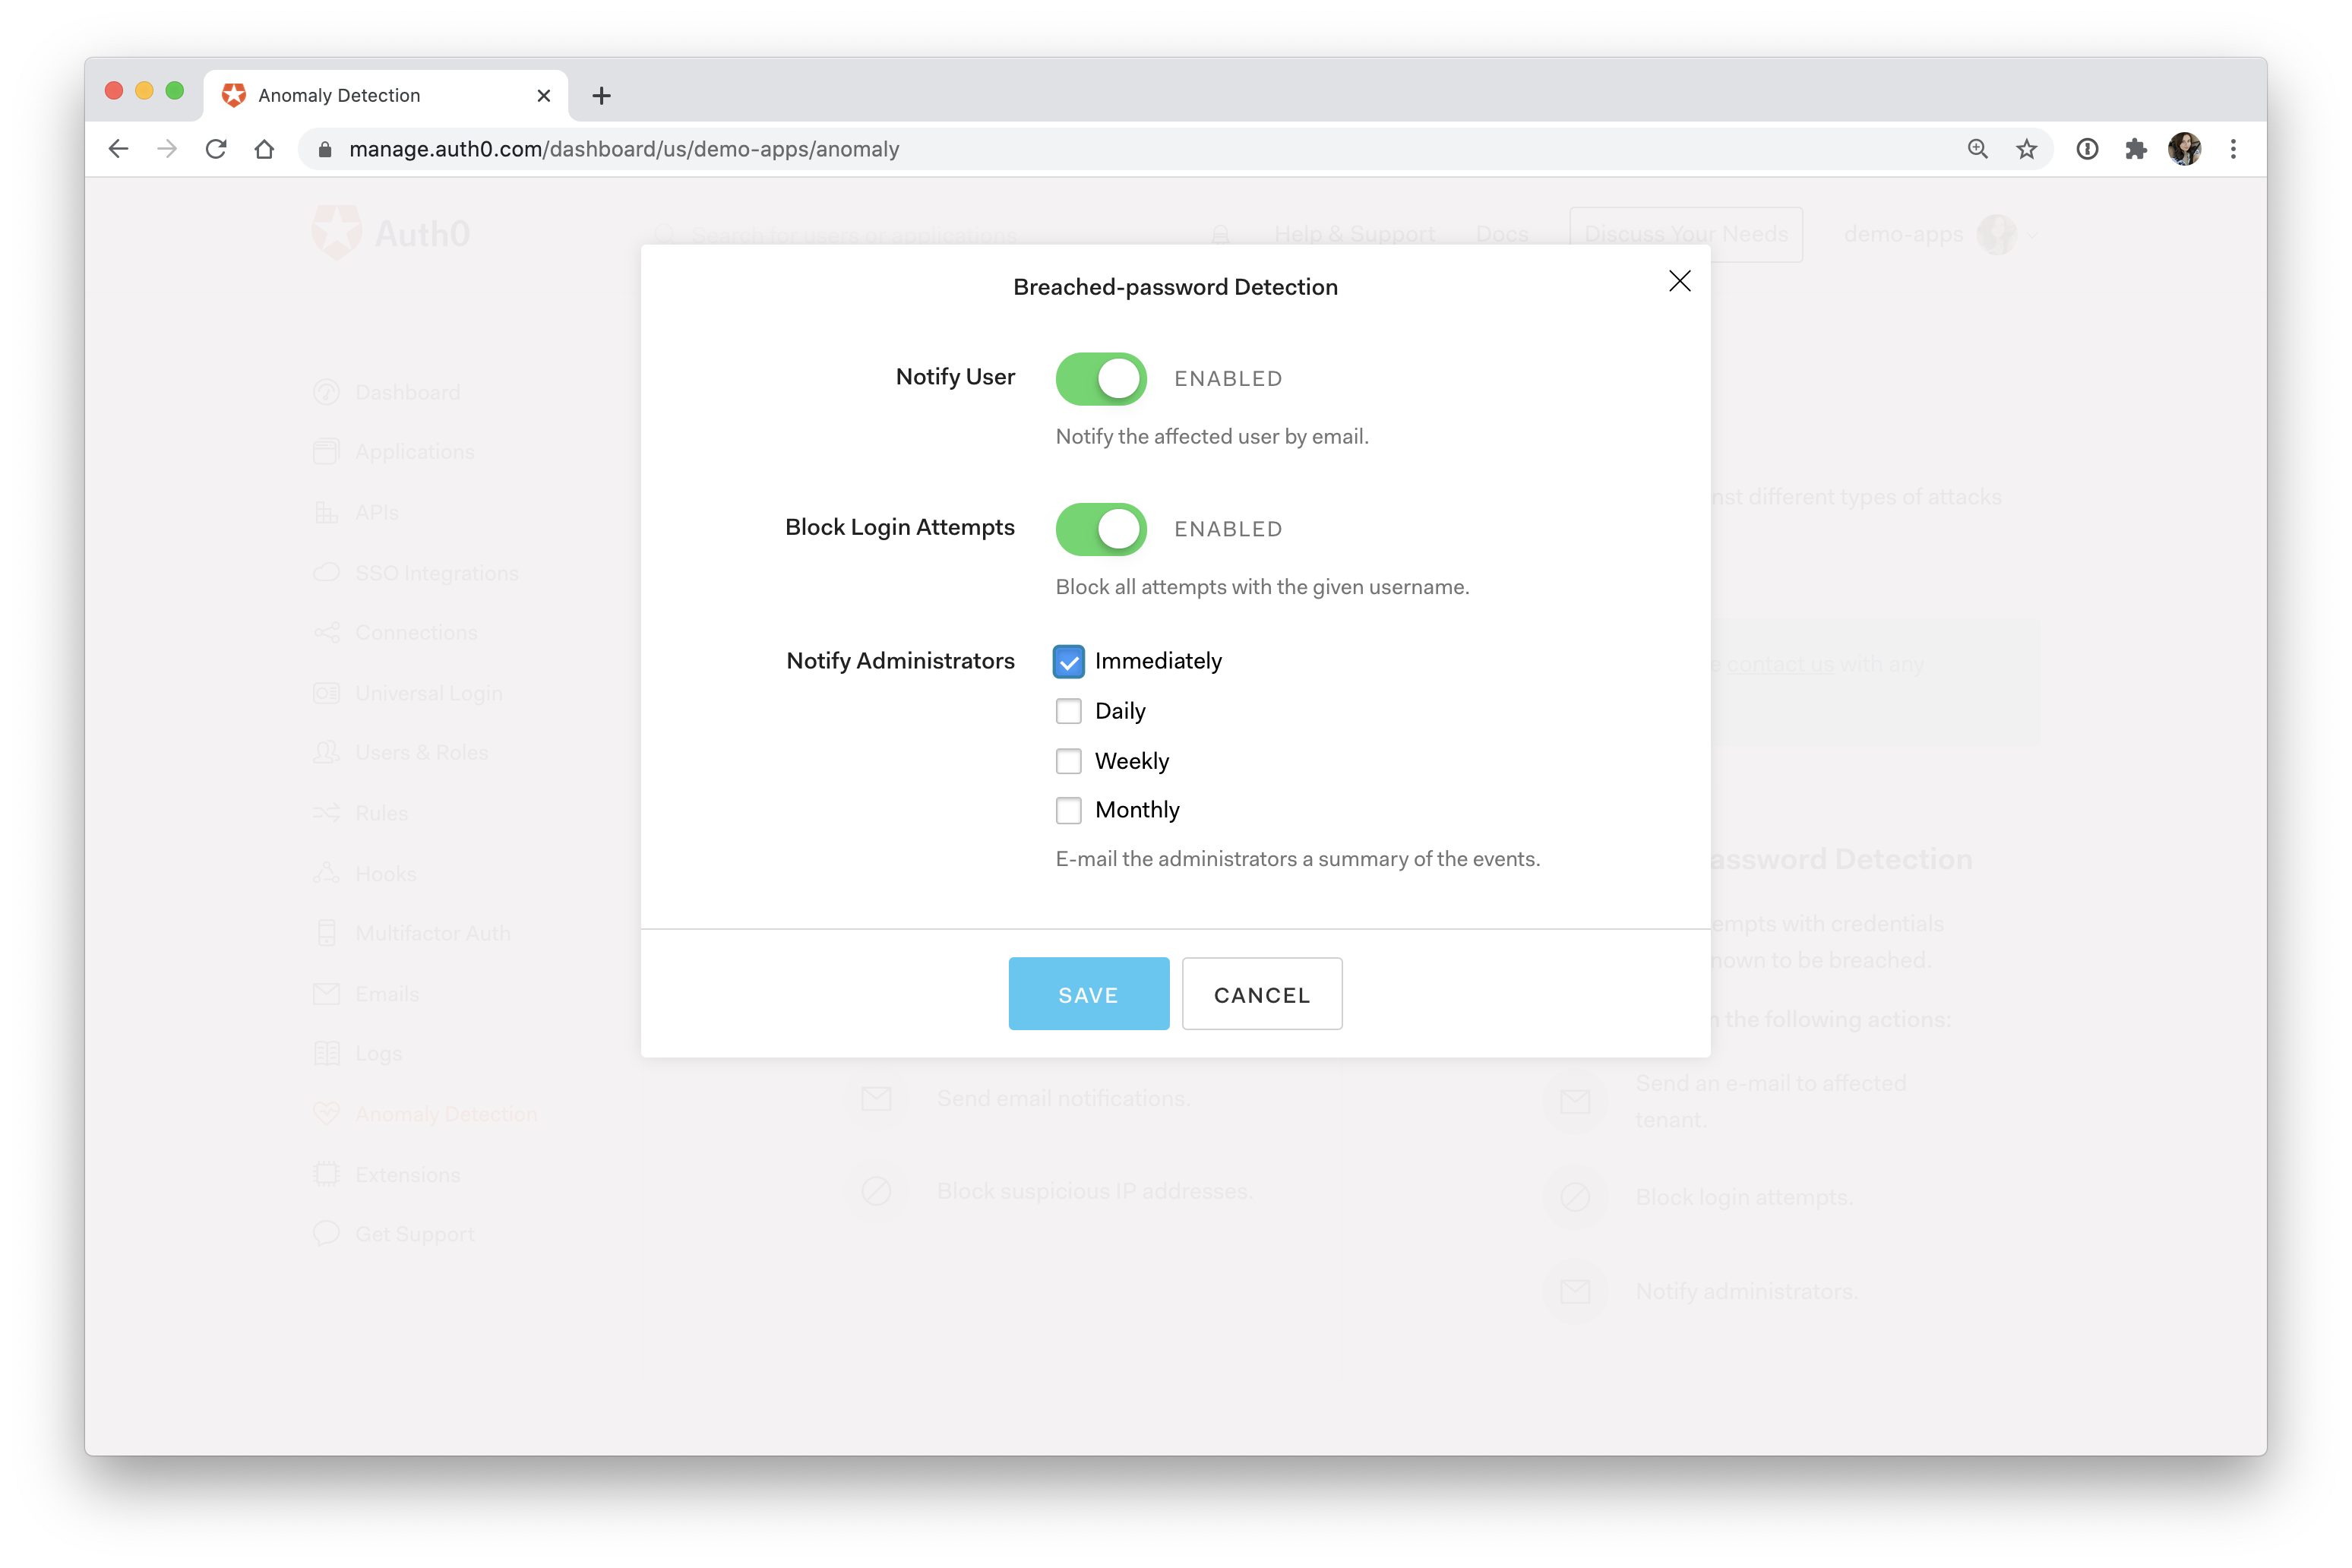Close the Breached-password Detection dialog
2352x1568 pixels.
pos(1679,281)
